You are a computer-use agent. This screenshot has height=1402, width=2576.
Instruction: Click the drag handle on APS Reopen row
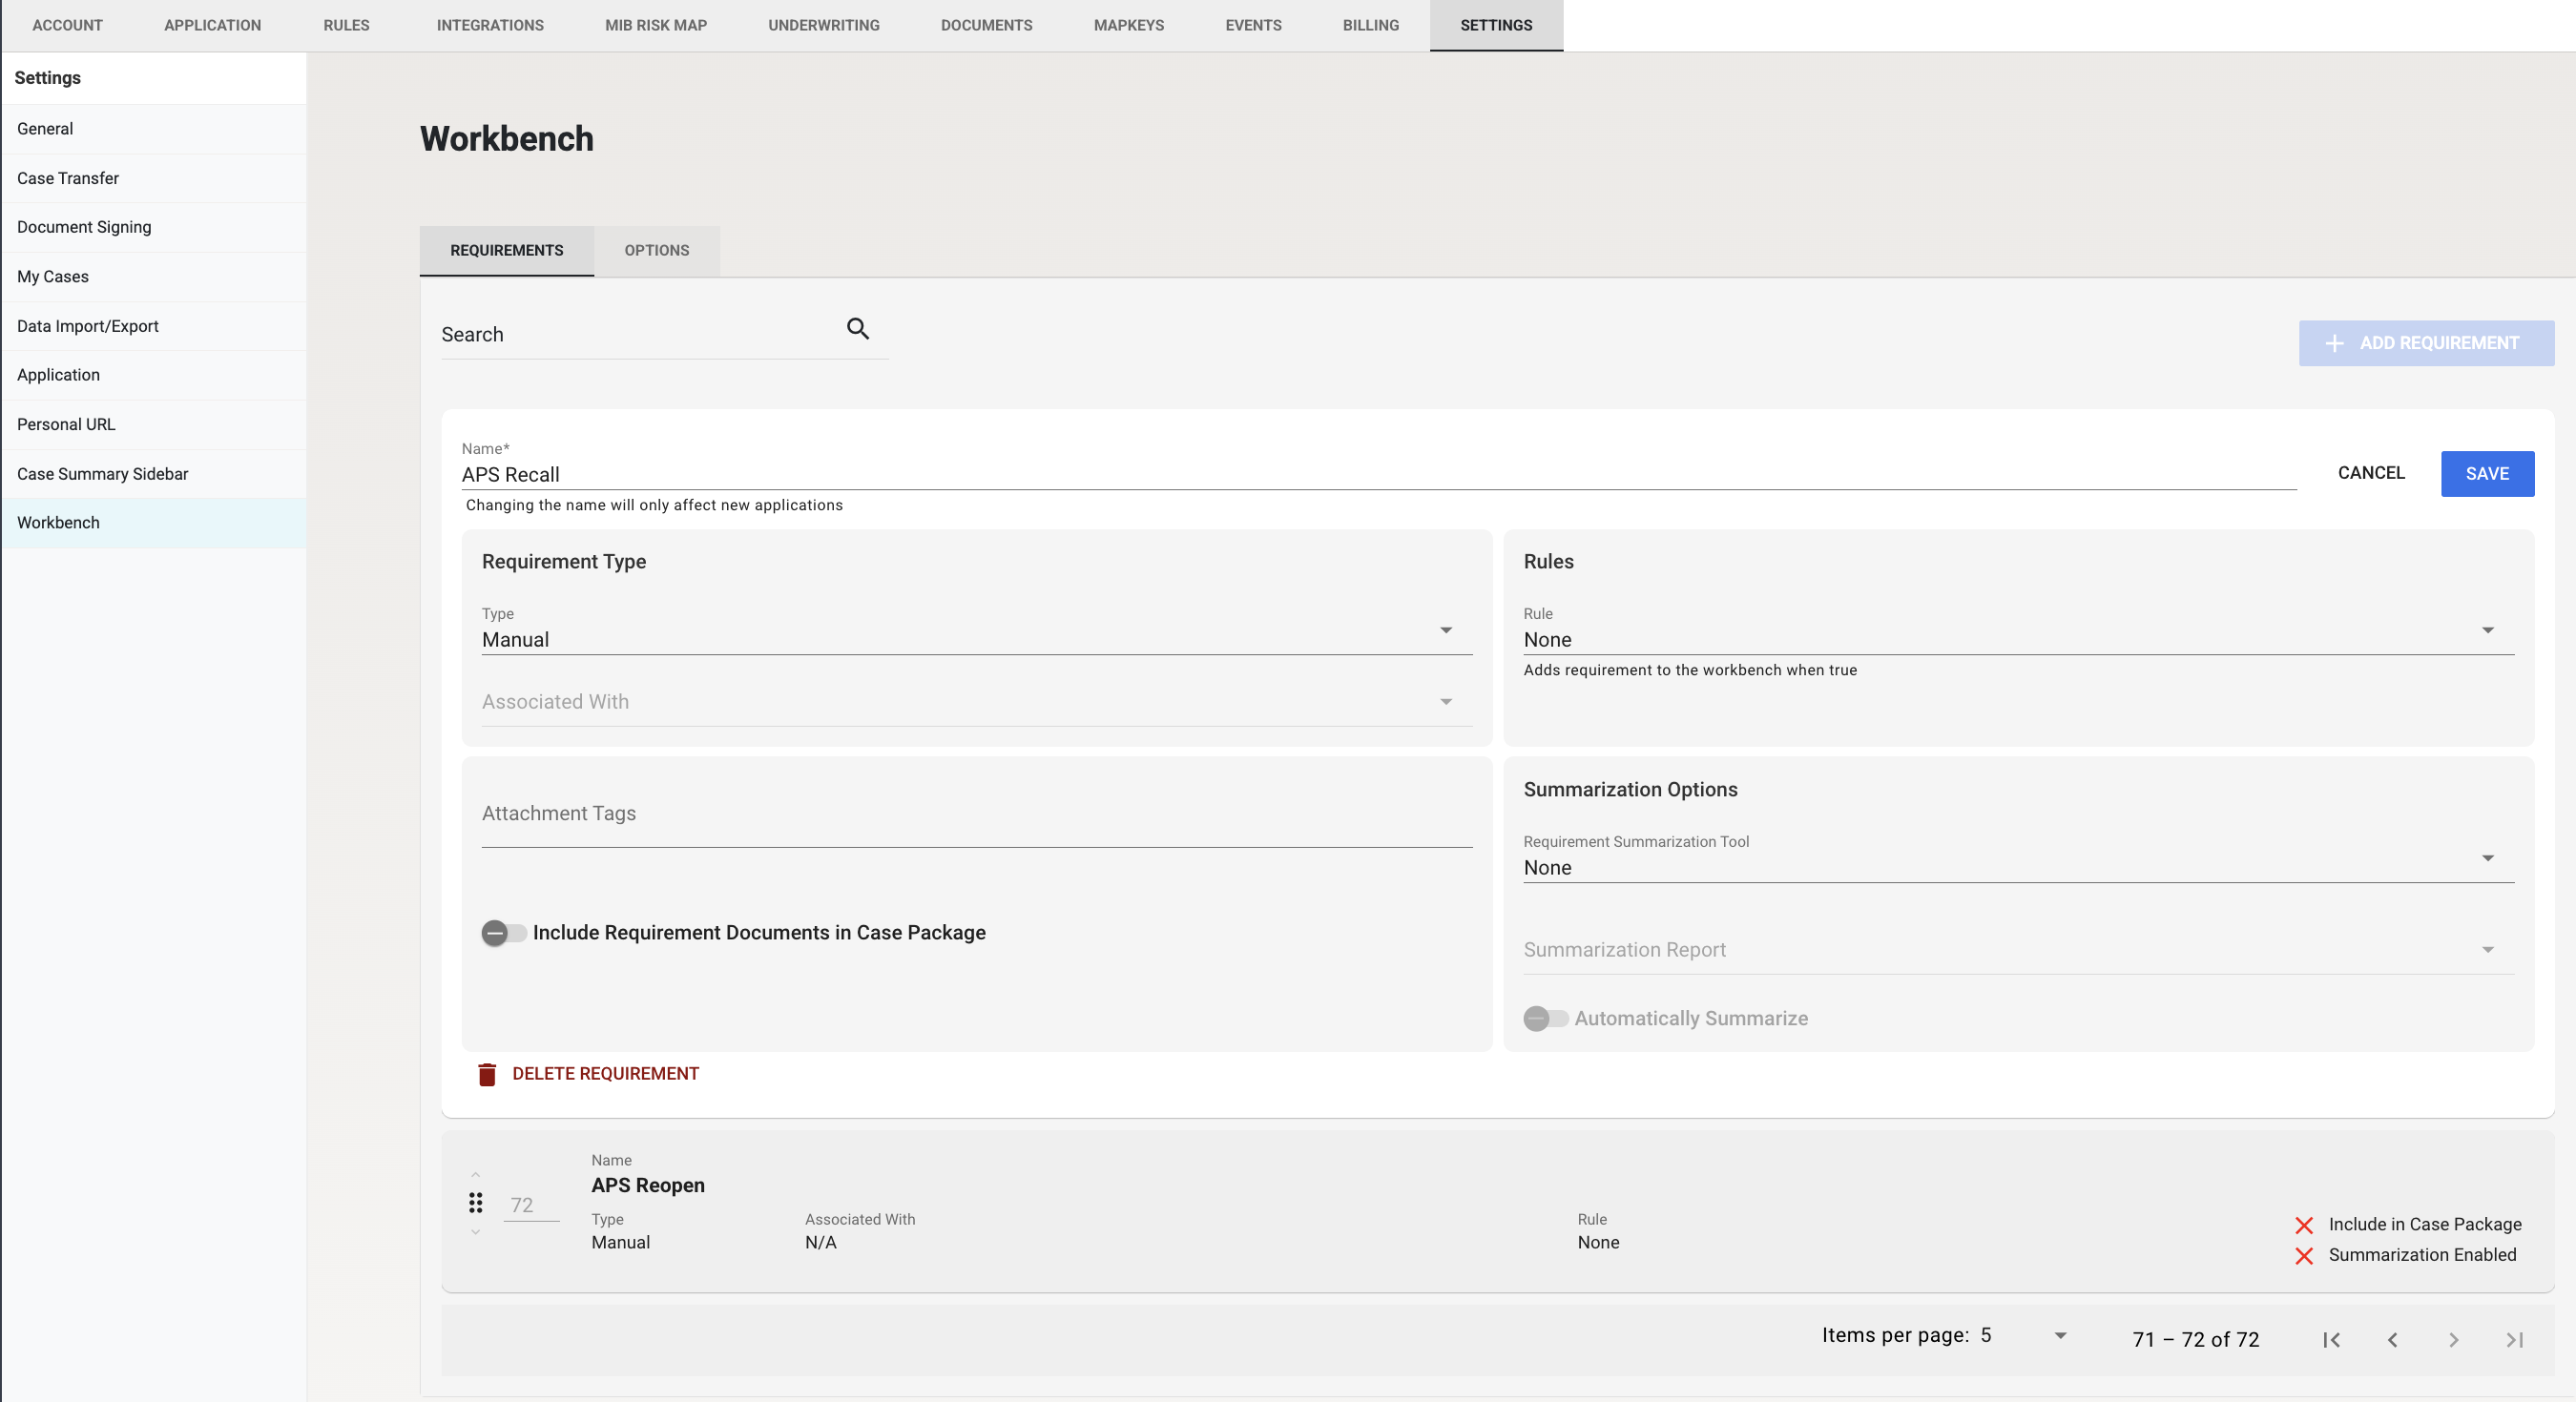pos(476,1203)
